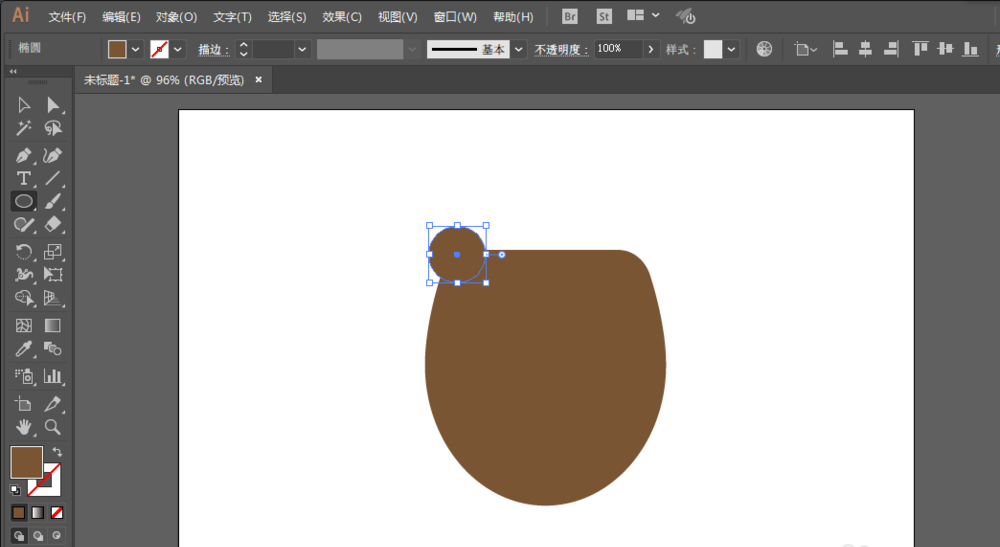
Task: Open the fill color dropdown in control bar
Action: coord(135,49)
